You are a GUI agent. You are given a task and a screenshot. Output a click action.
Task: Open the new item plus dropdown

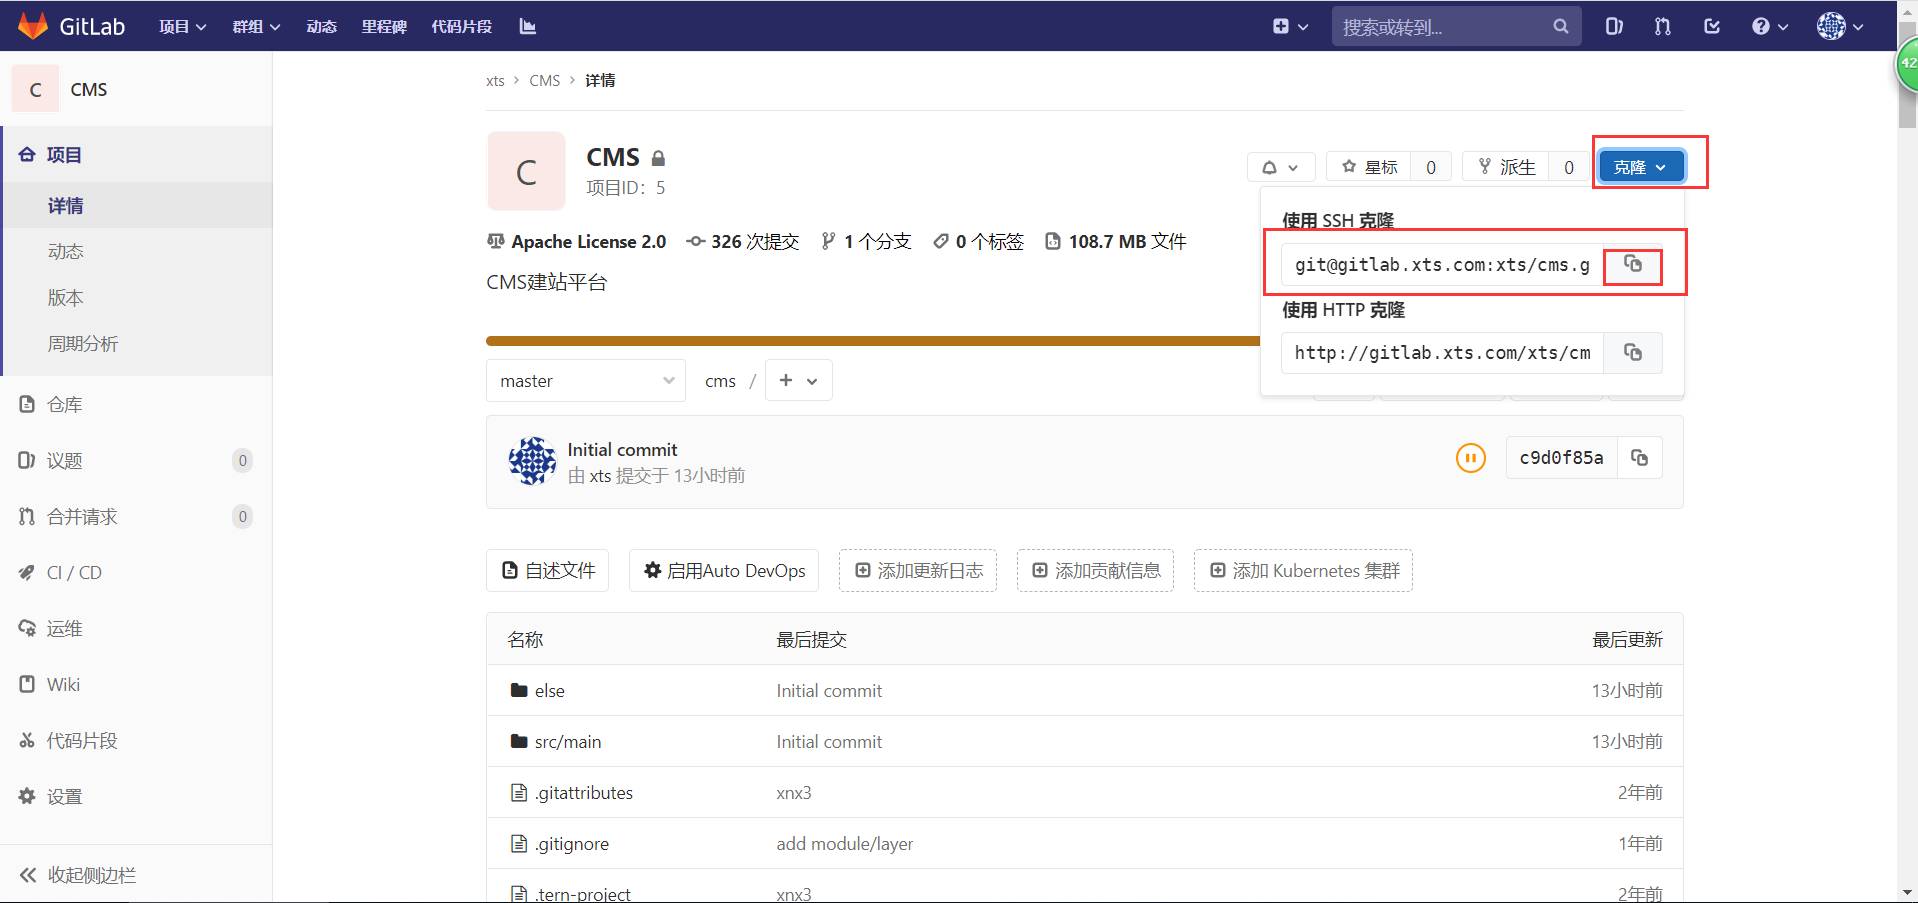pos(1290,26)
